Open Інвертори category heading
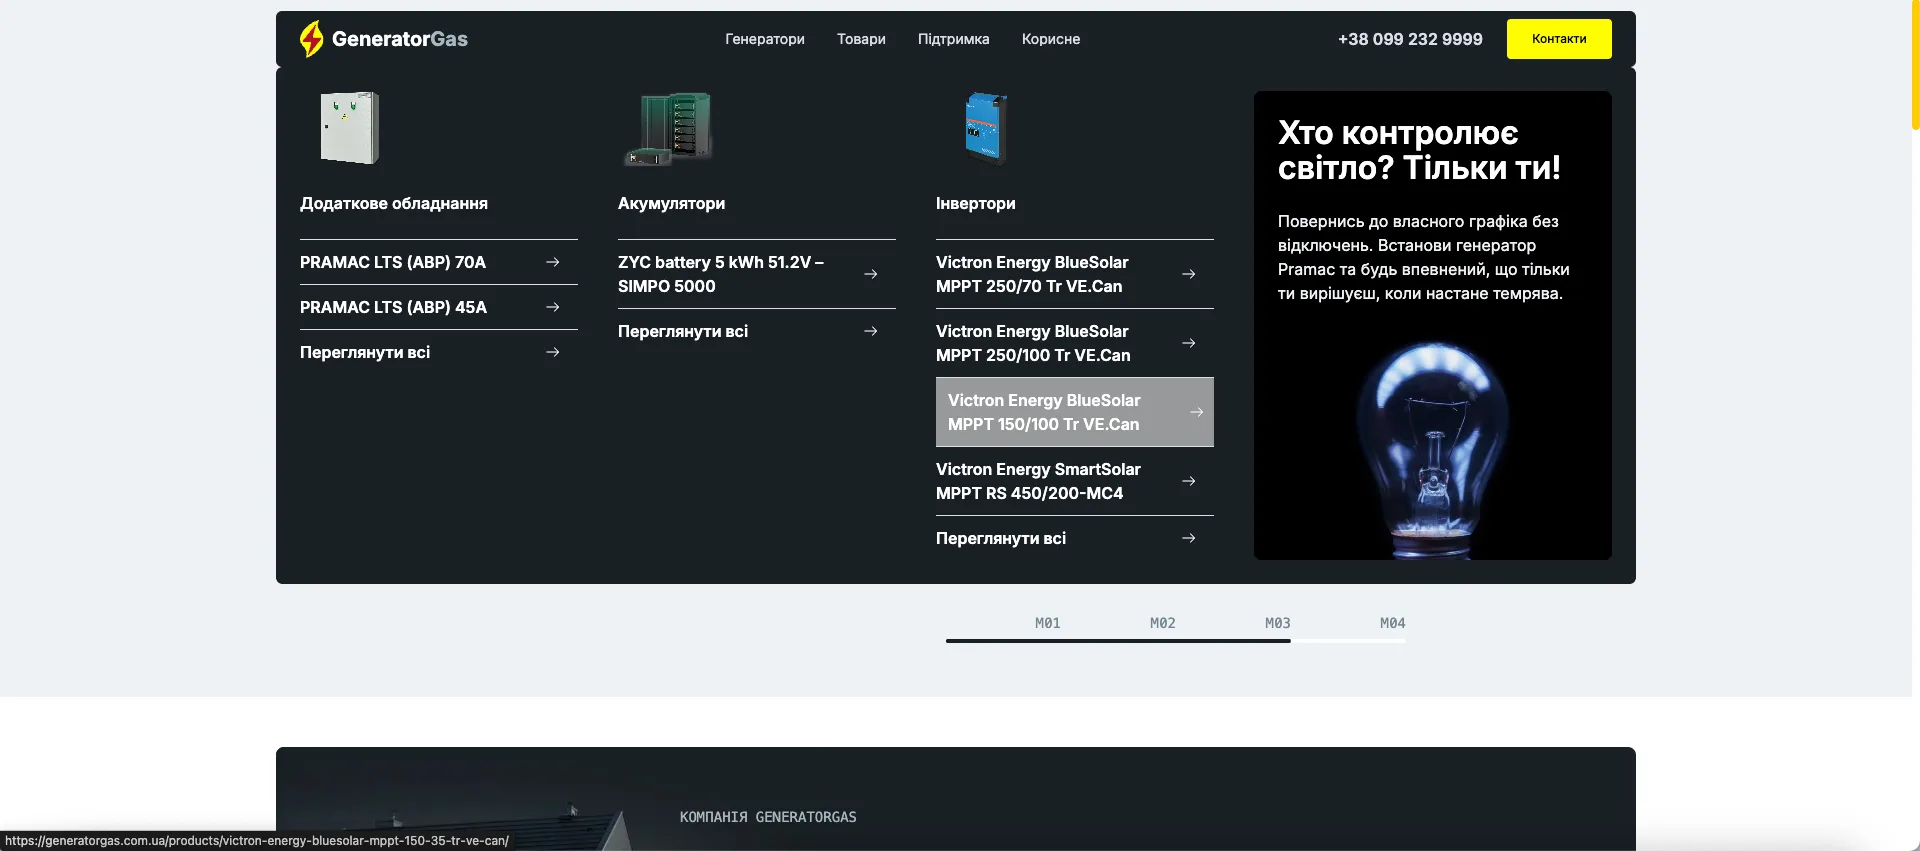 coord(975,203)
